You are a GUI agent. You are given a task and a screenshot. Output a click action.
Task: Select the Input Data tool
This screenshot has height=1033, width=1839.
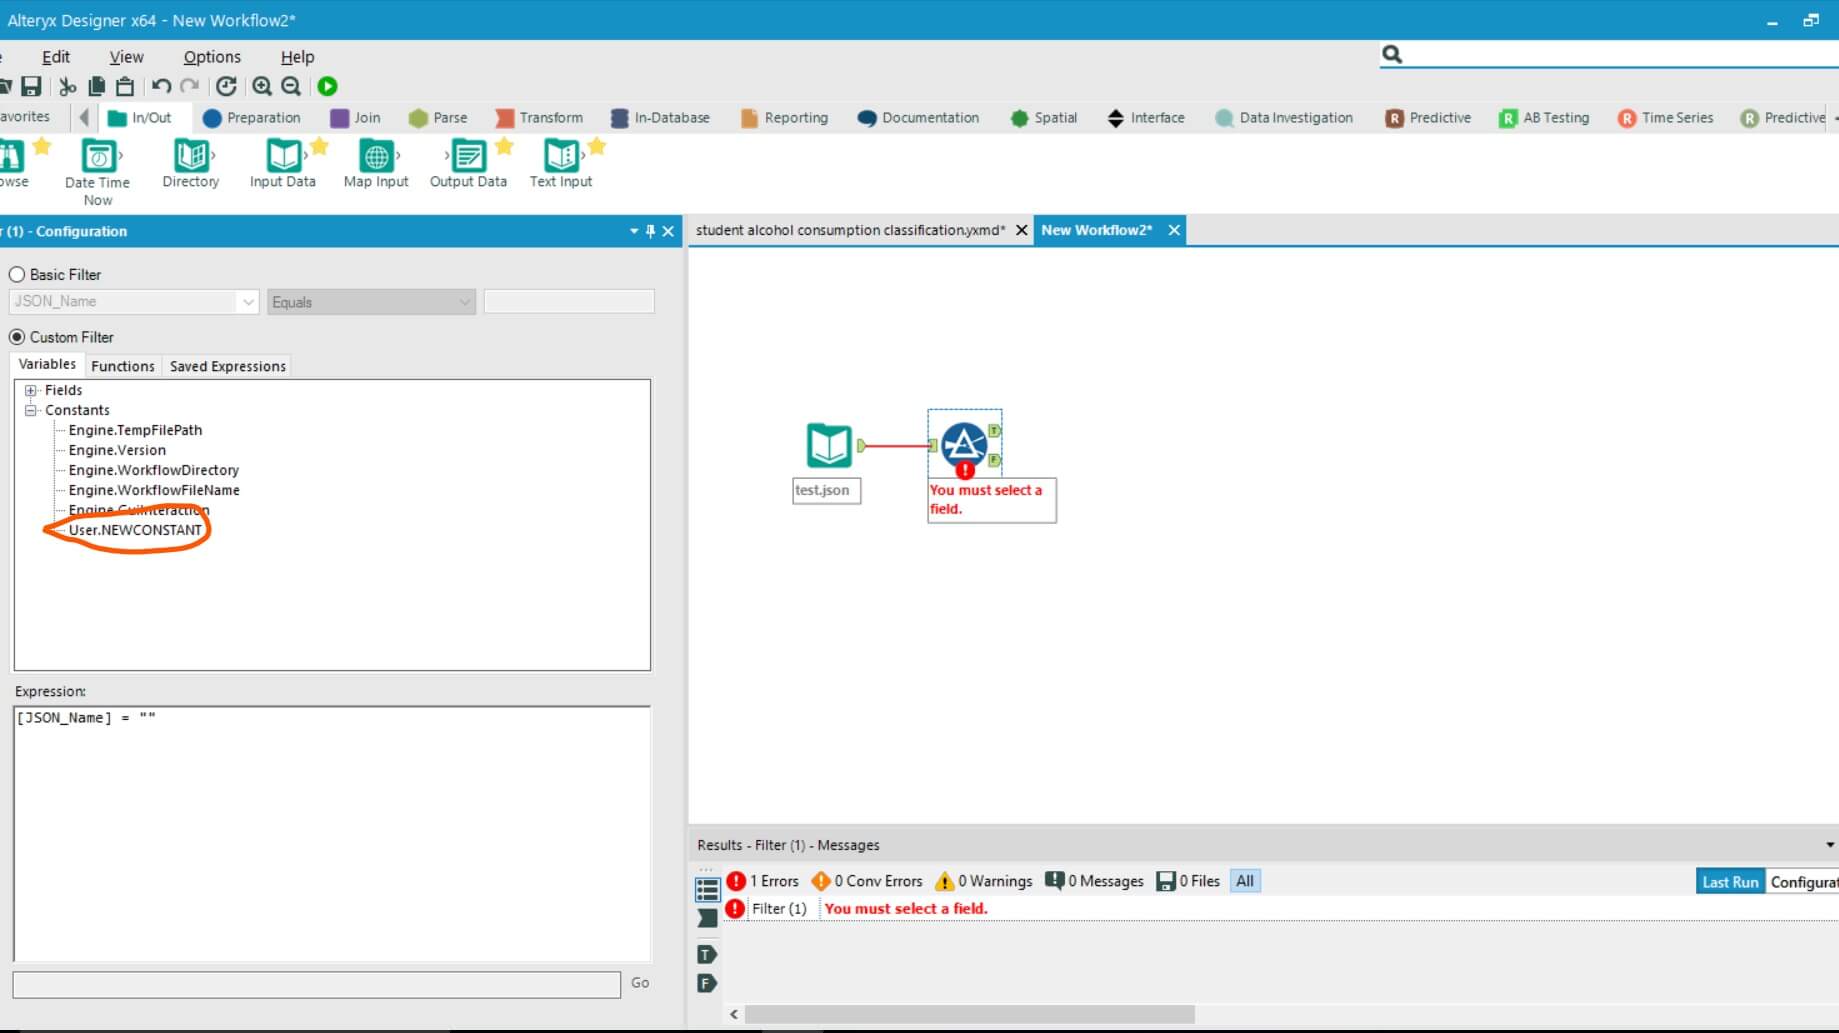283,164
